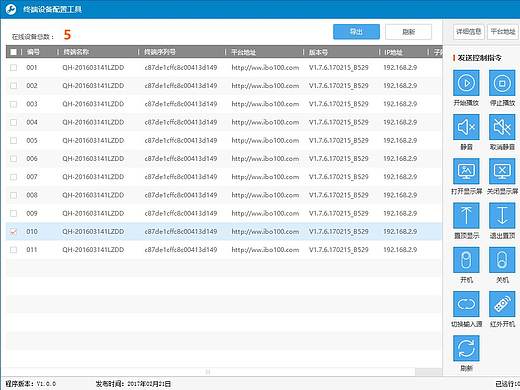Viewport: 520px width, 390px height.
Task: Click the horizontal scrollbar under the table
Action: [x=208, y=372]
